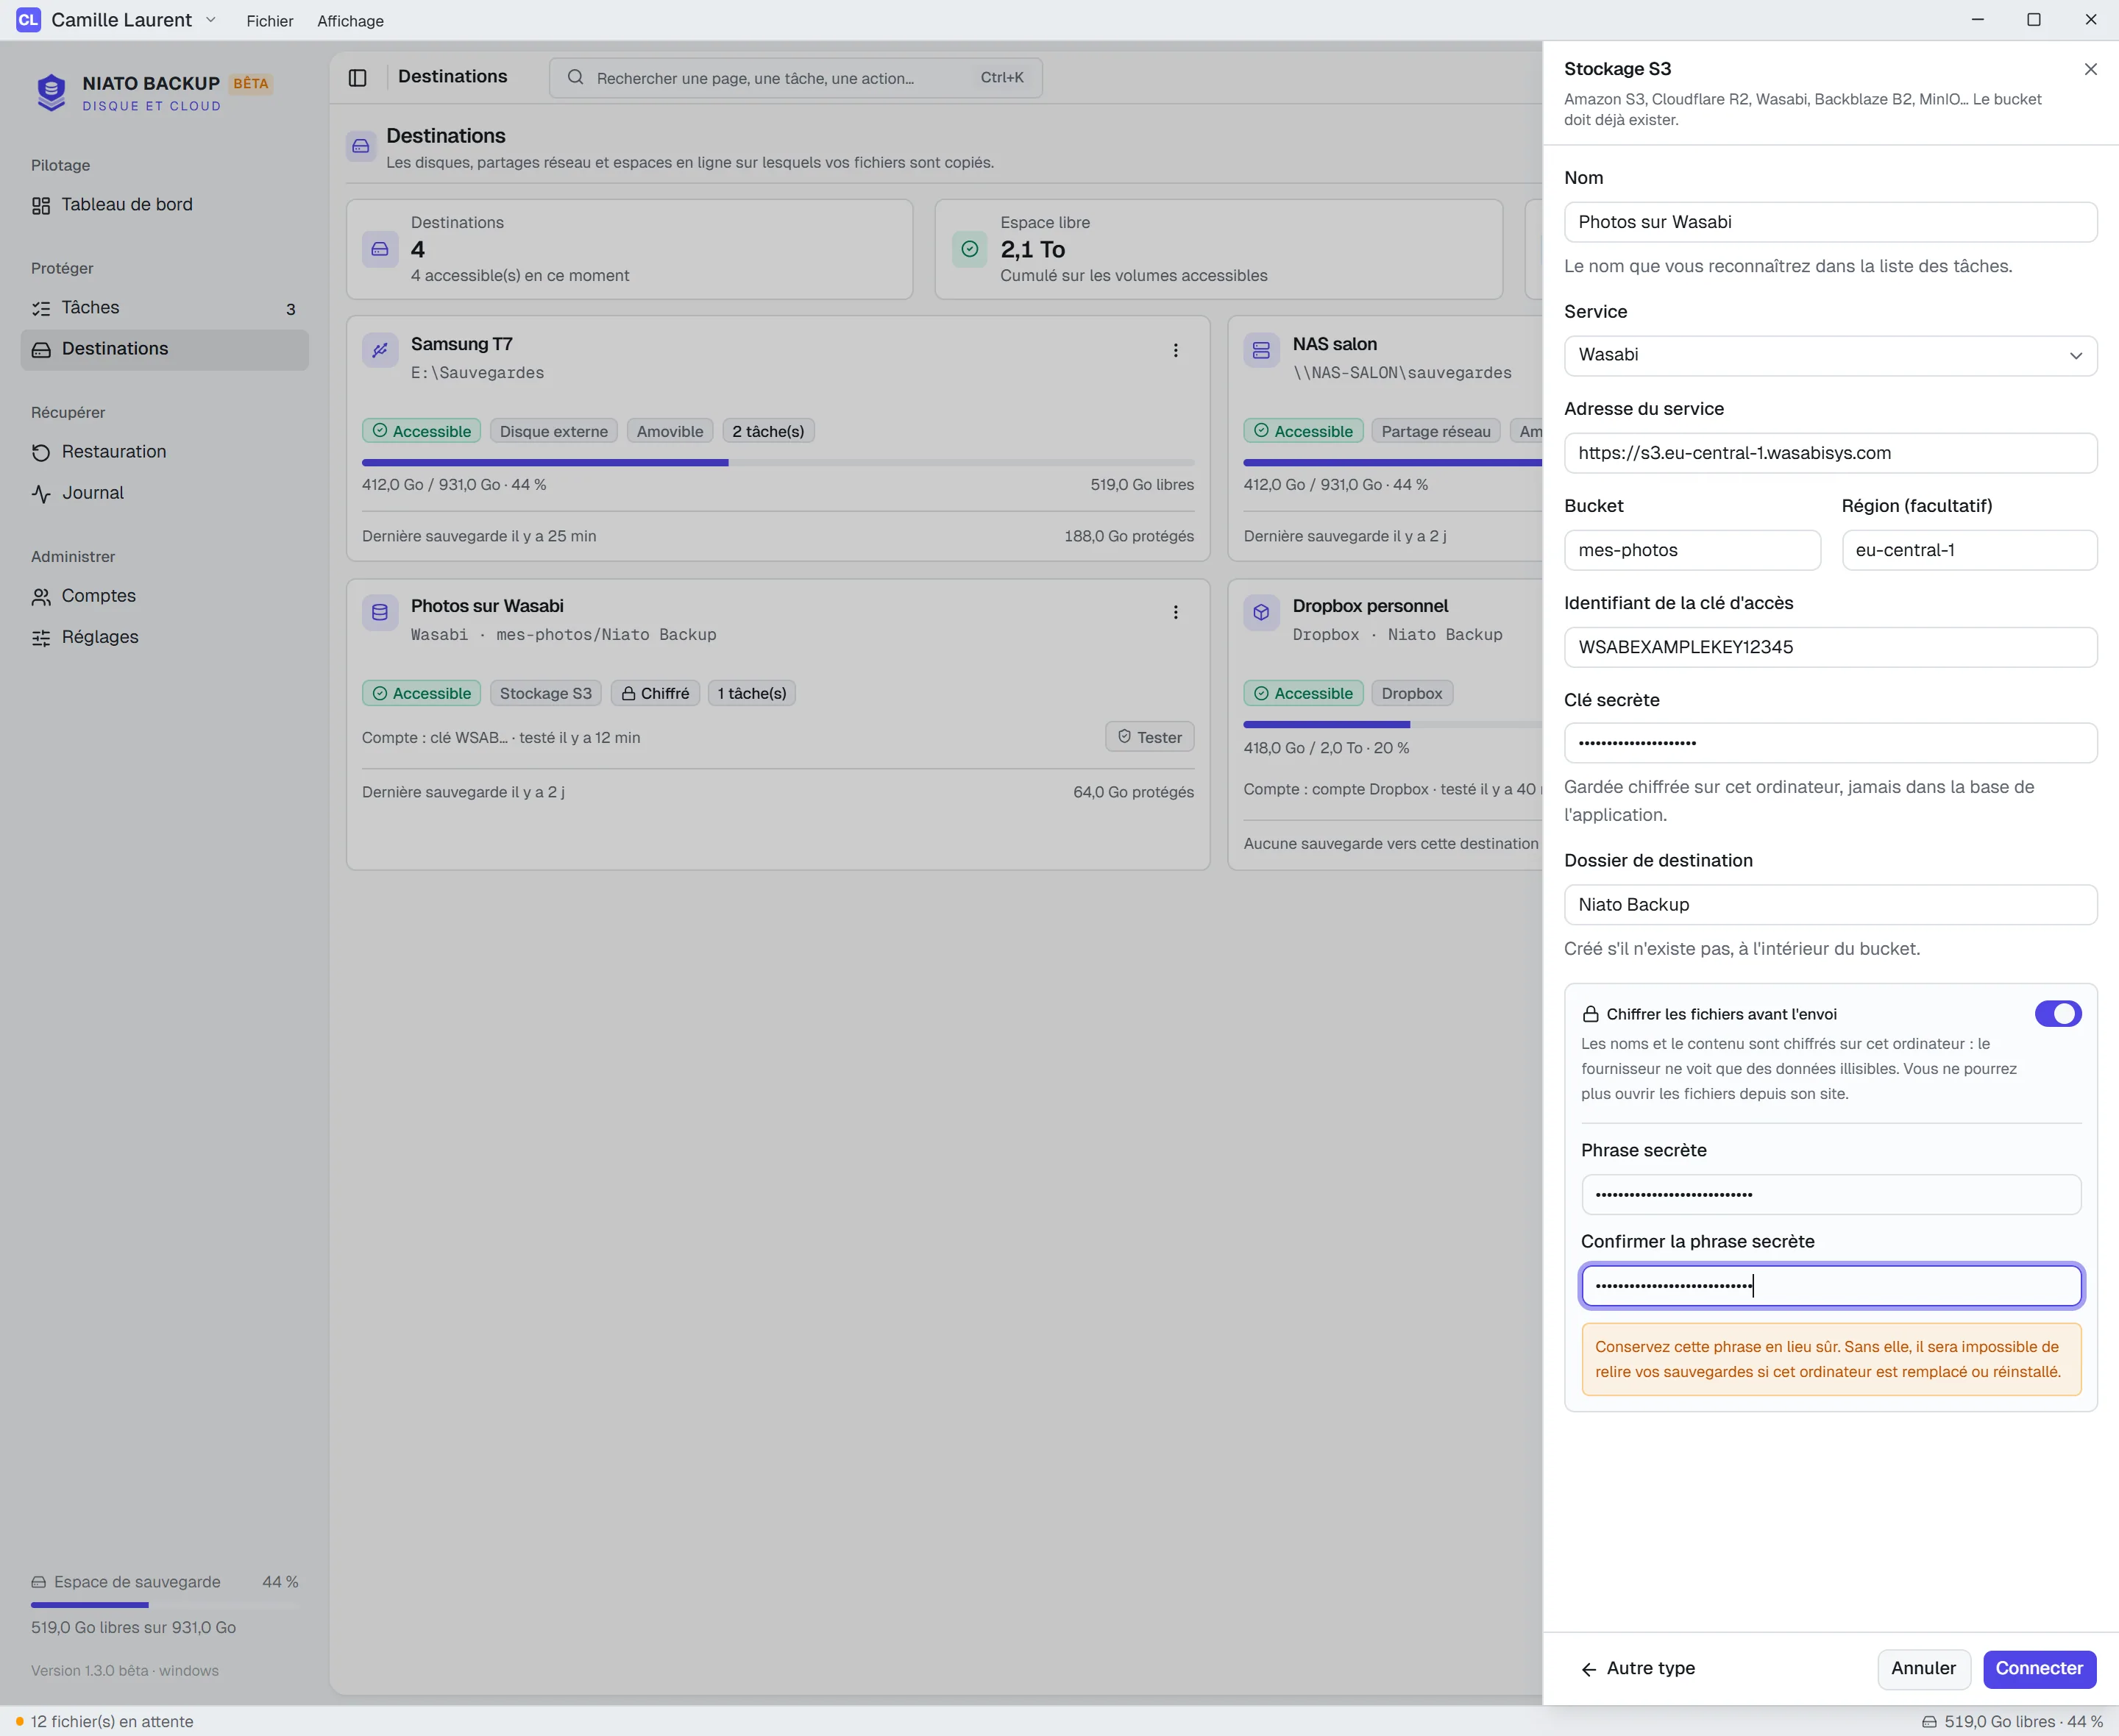2119x1736 pixels.
Task: Open the Service dropdown showing Wasabi
Action: [x=1830, y=355]
